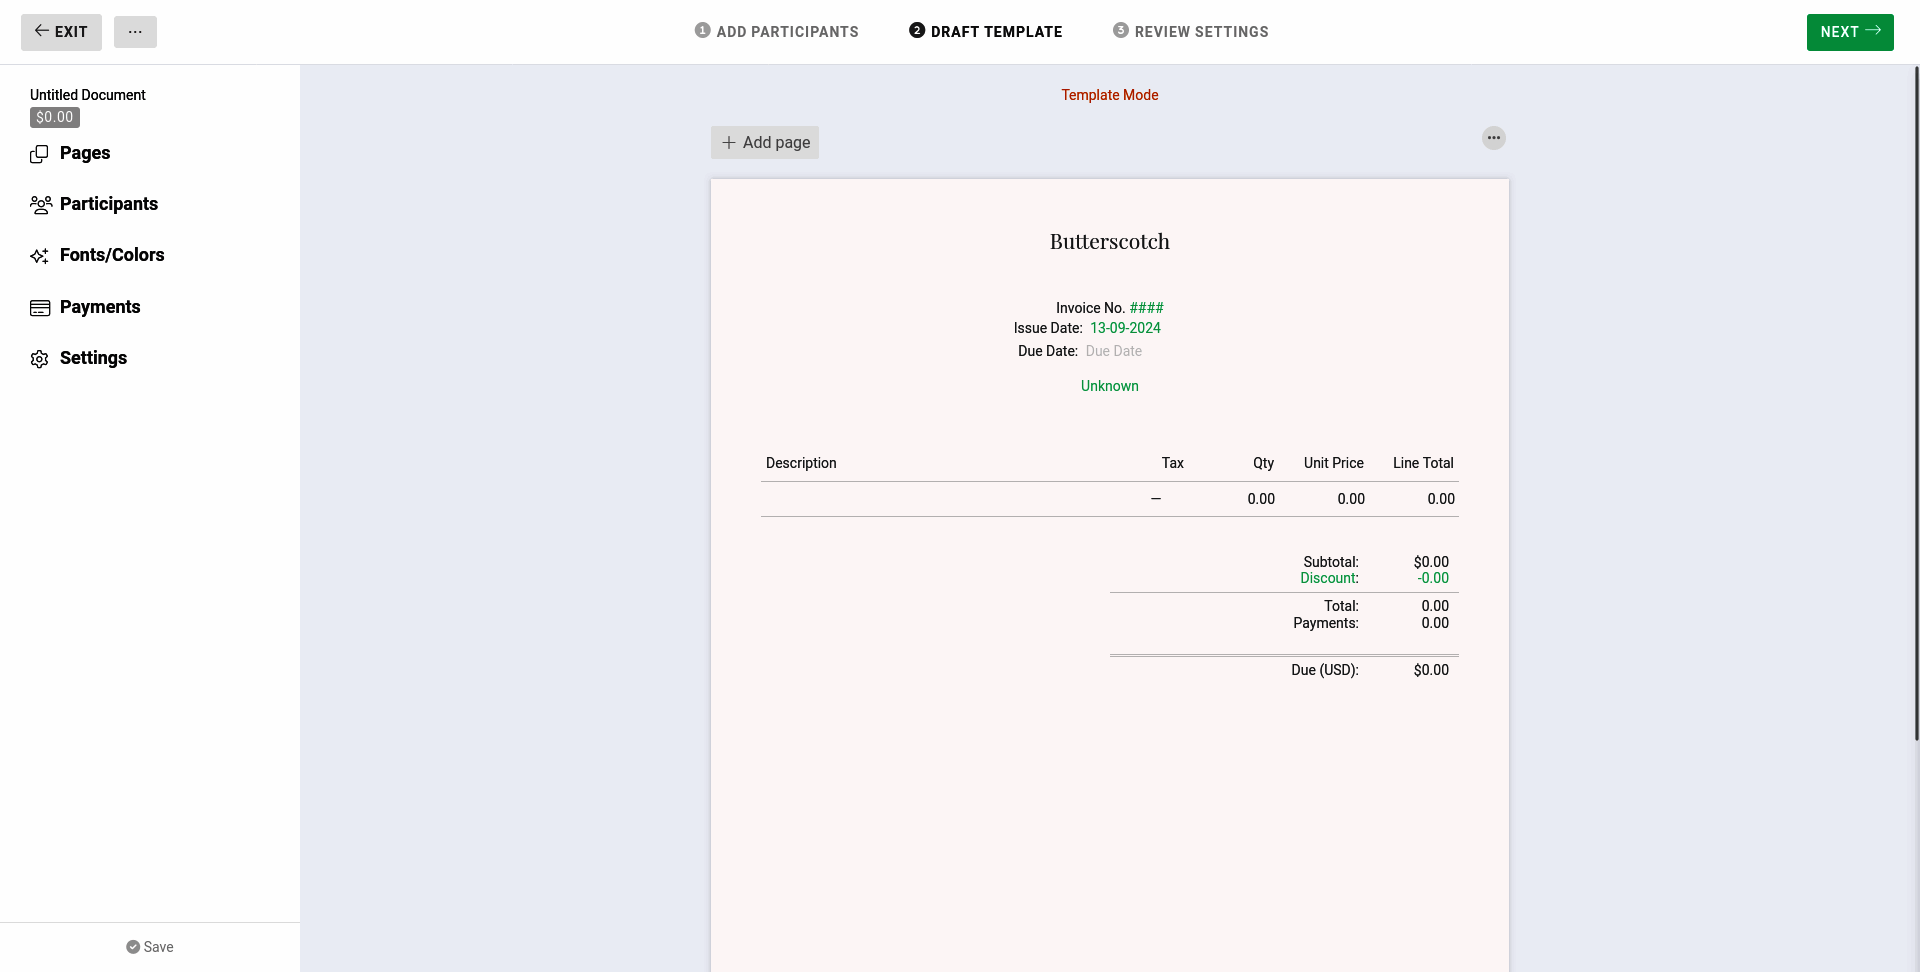Change the issue date 13-09-2024
This screenshot has width=1920, height=972.
(1125, 328)
